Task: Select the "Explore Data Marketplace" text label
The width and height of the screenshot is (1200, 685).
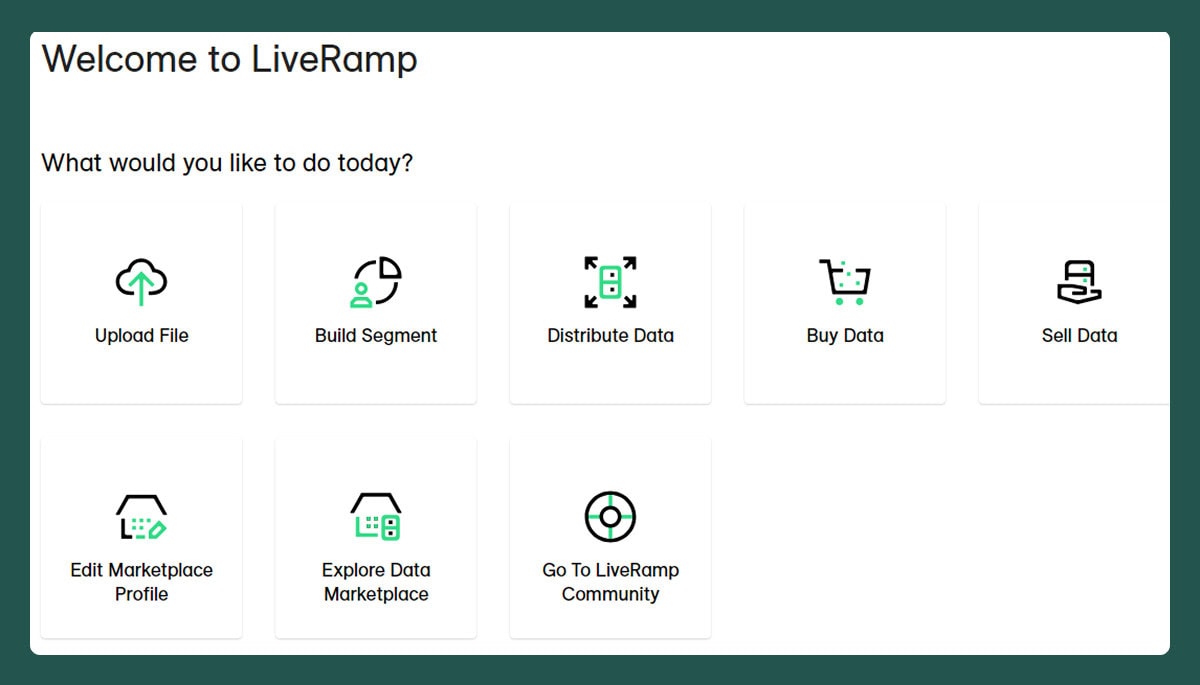Action: point(376,582)
